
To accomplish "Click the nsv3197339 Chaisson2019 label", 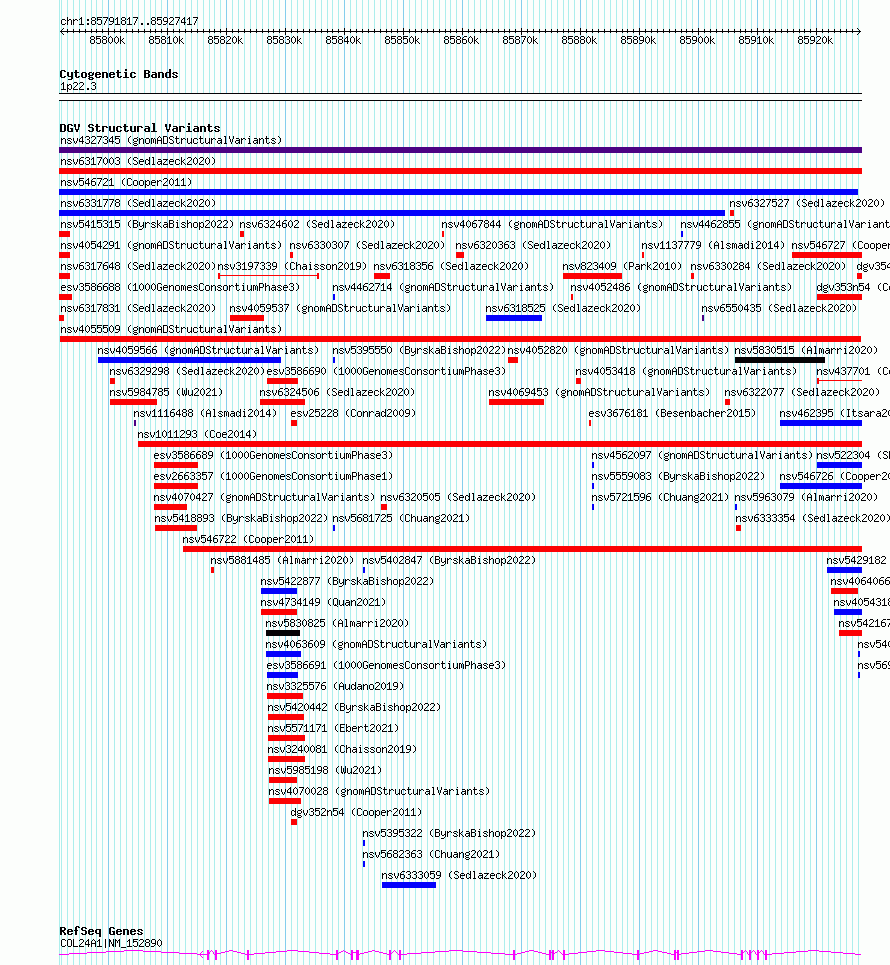I will pos(292,266).
